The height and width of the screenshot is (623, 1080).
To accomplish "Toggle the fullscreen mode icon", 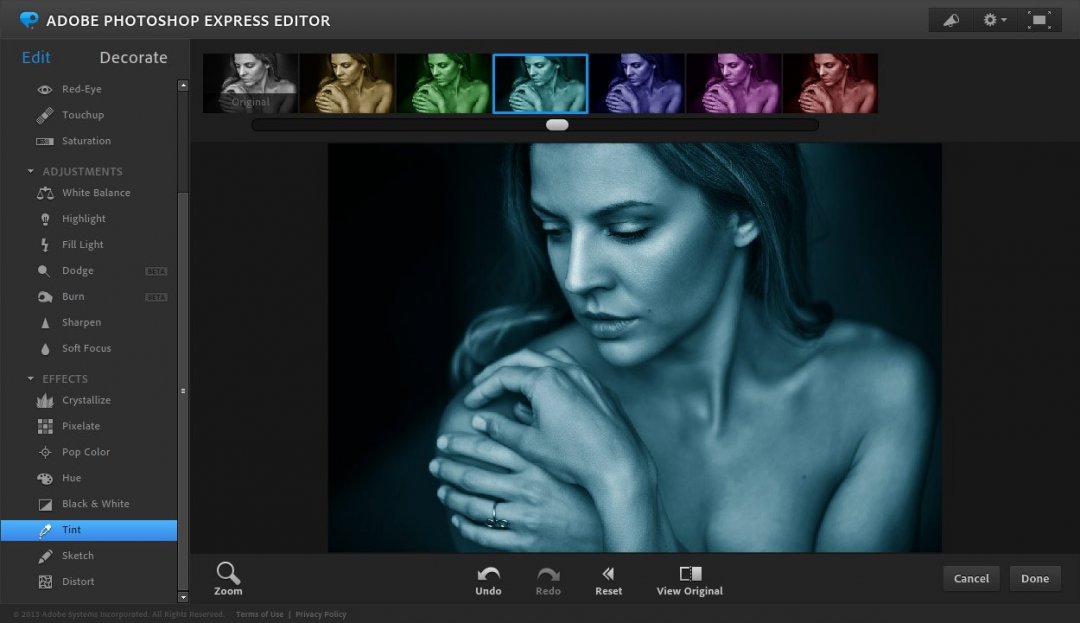I will point(1039,20).
